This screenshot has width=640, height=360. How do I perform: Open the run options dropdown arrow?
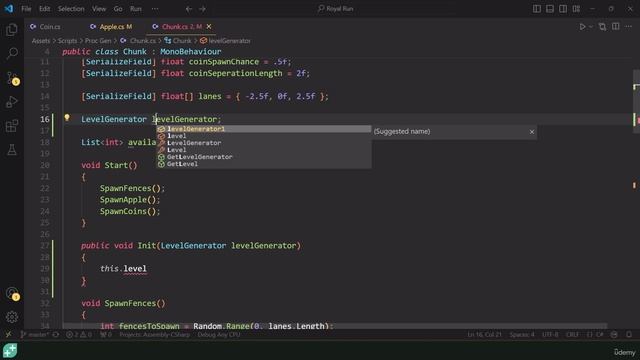pos(591,27)
